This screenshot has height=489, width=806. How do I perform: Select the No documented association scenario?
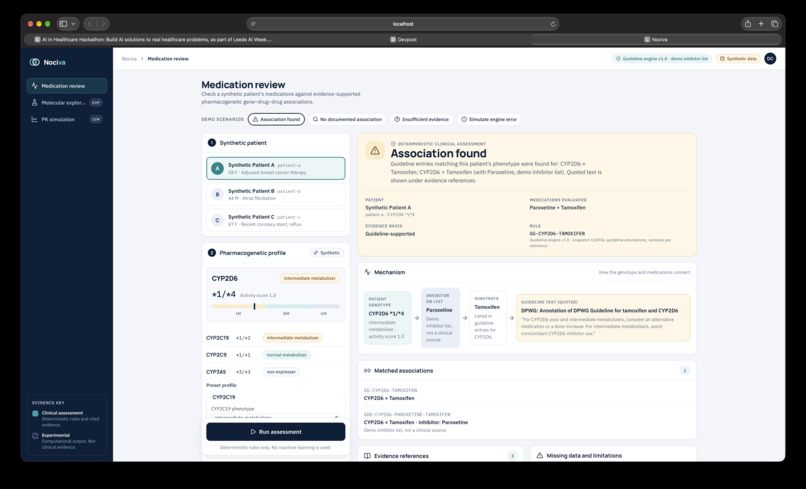click(x=347, y=119)
